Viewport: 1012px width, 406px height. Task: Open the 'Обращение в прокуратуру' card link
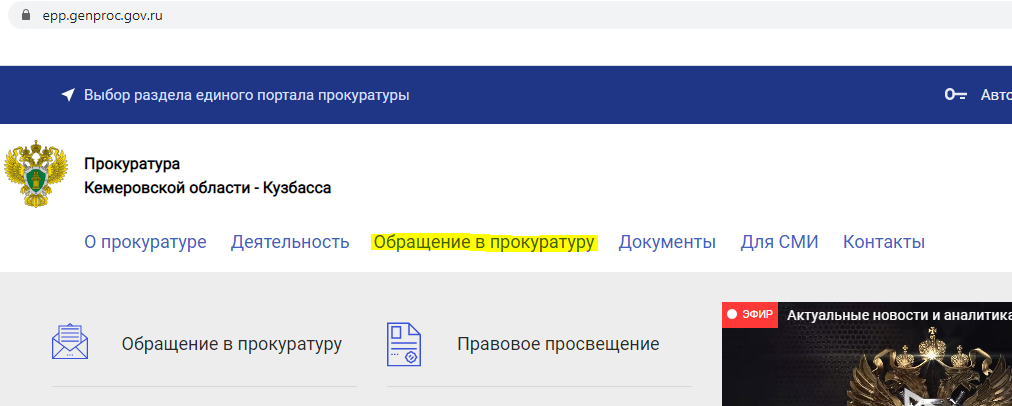[x=232, y=345]
